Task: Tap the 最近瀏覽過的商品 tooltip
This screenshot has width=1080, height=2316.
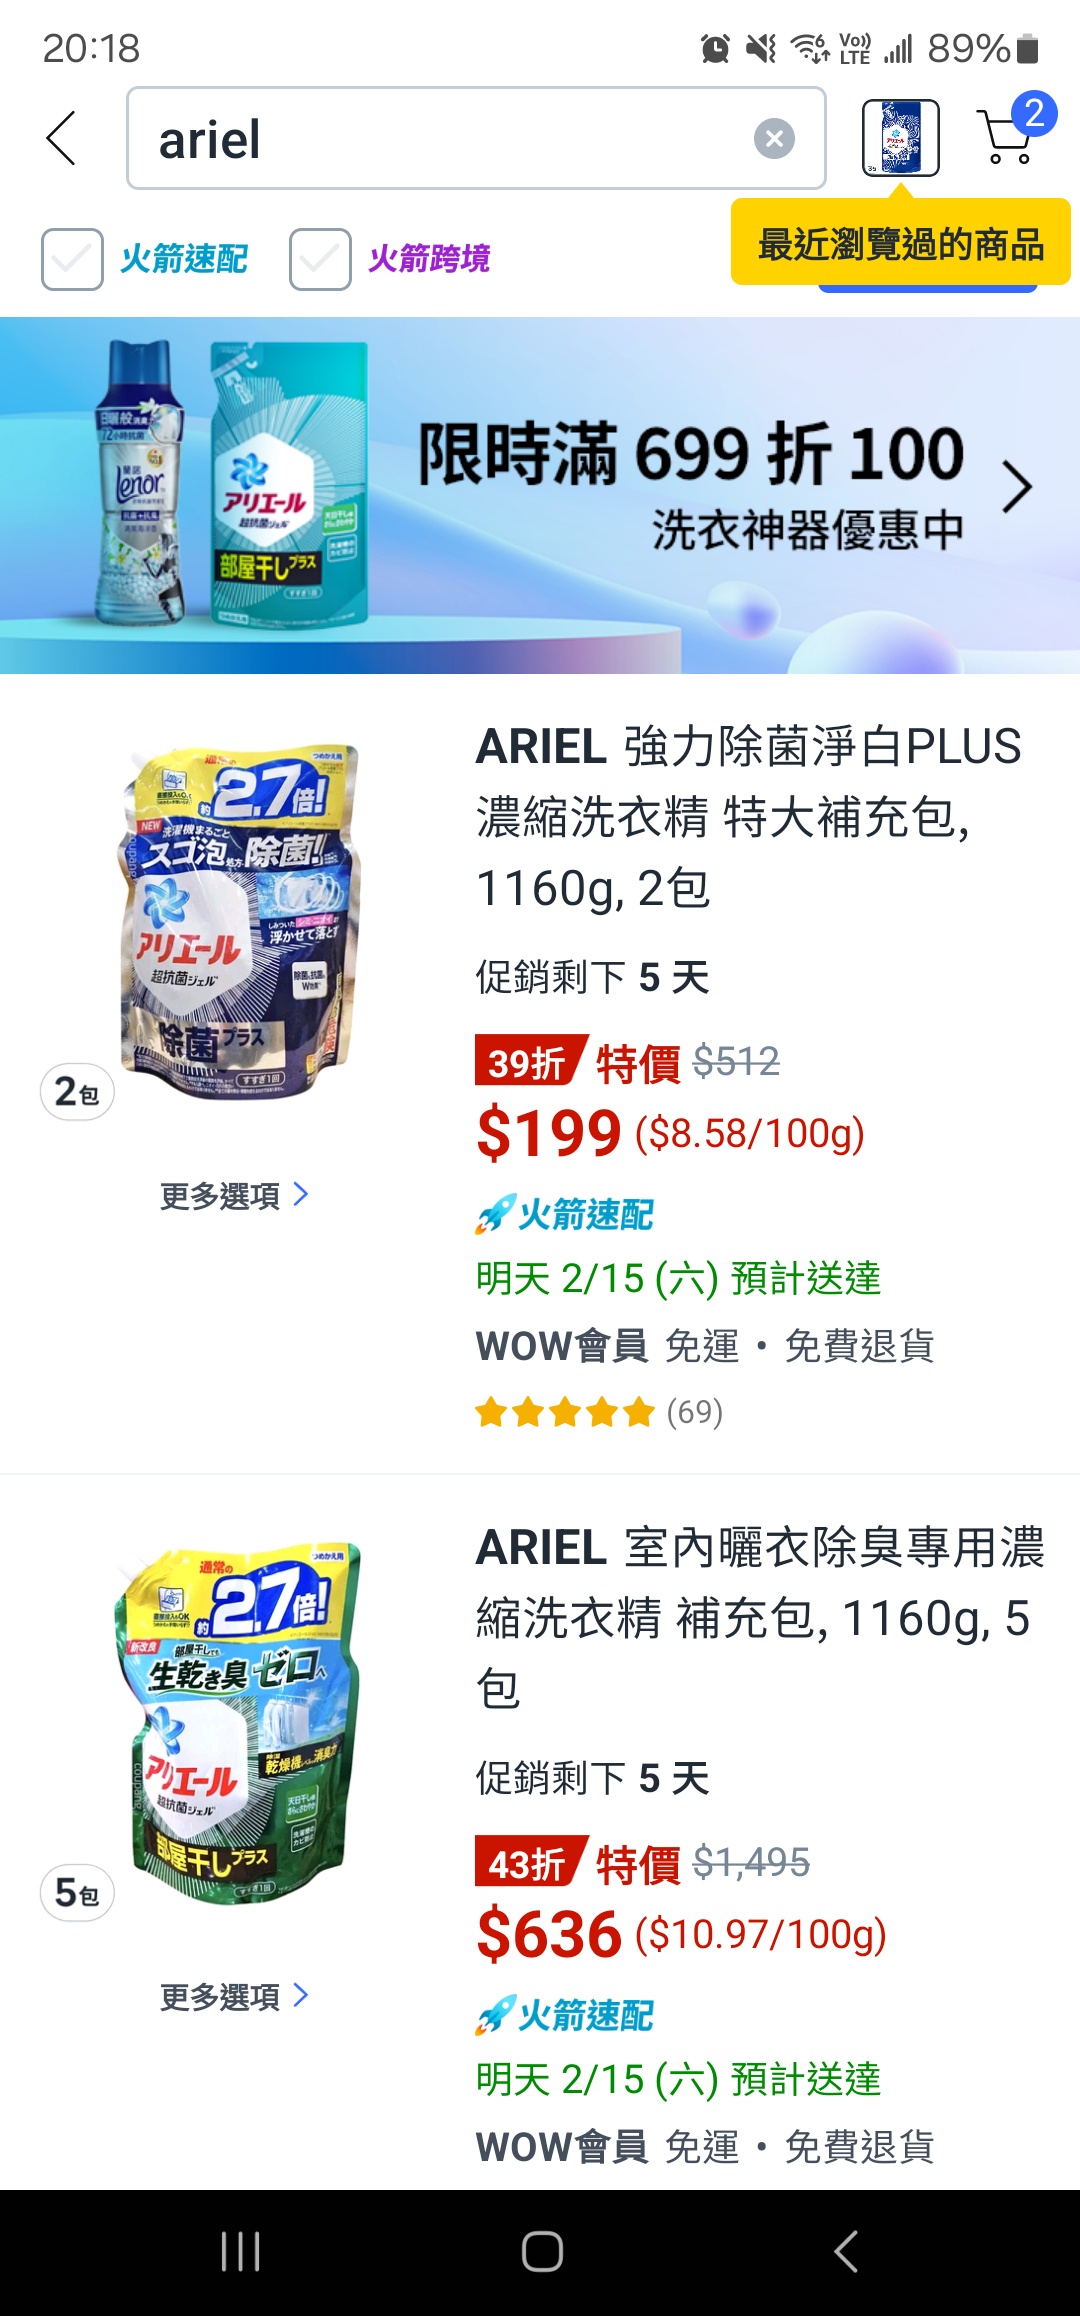Action: (901, 243)
